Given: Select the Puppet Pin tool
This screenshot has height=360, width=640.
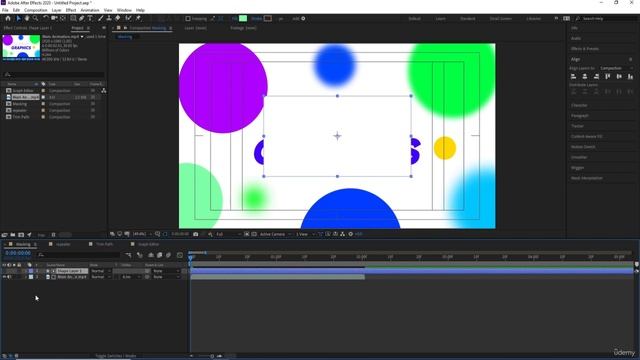Looking at the screenshot, I should (x=138, y=18).
